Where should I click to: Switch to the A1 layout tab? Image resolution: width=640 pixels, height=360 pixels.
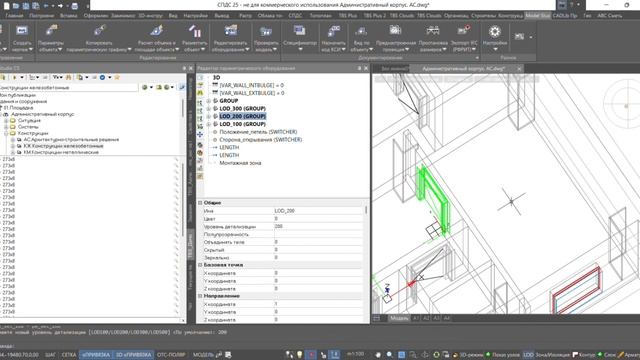coord(416,318)
